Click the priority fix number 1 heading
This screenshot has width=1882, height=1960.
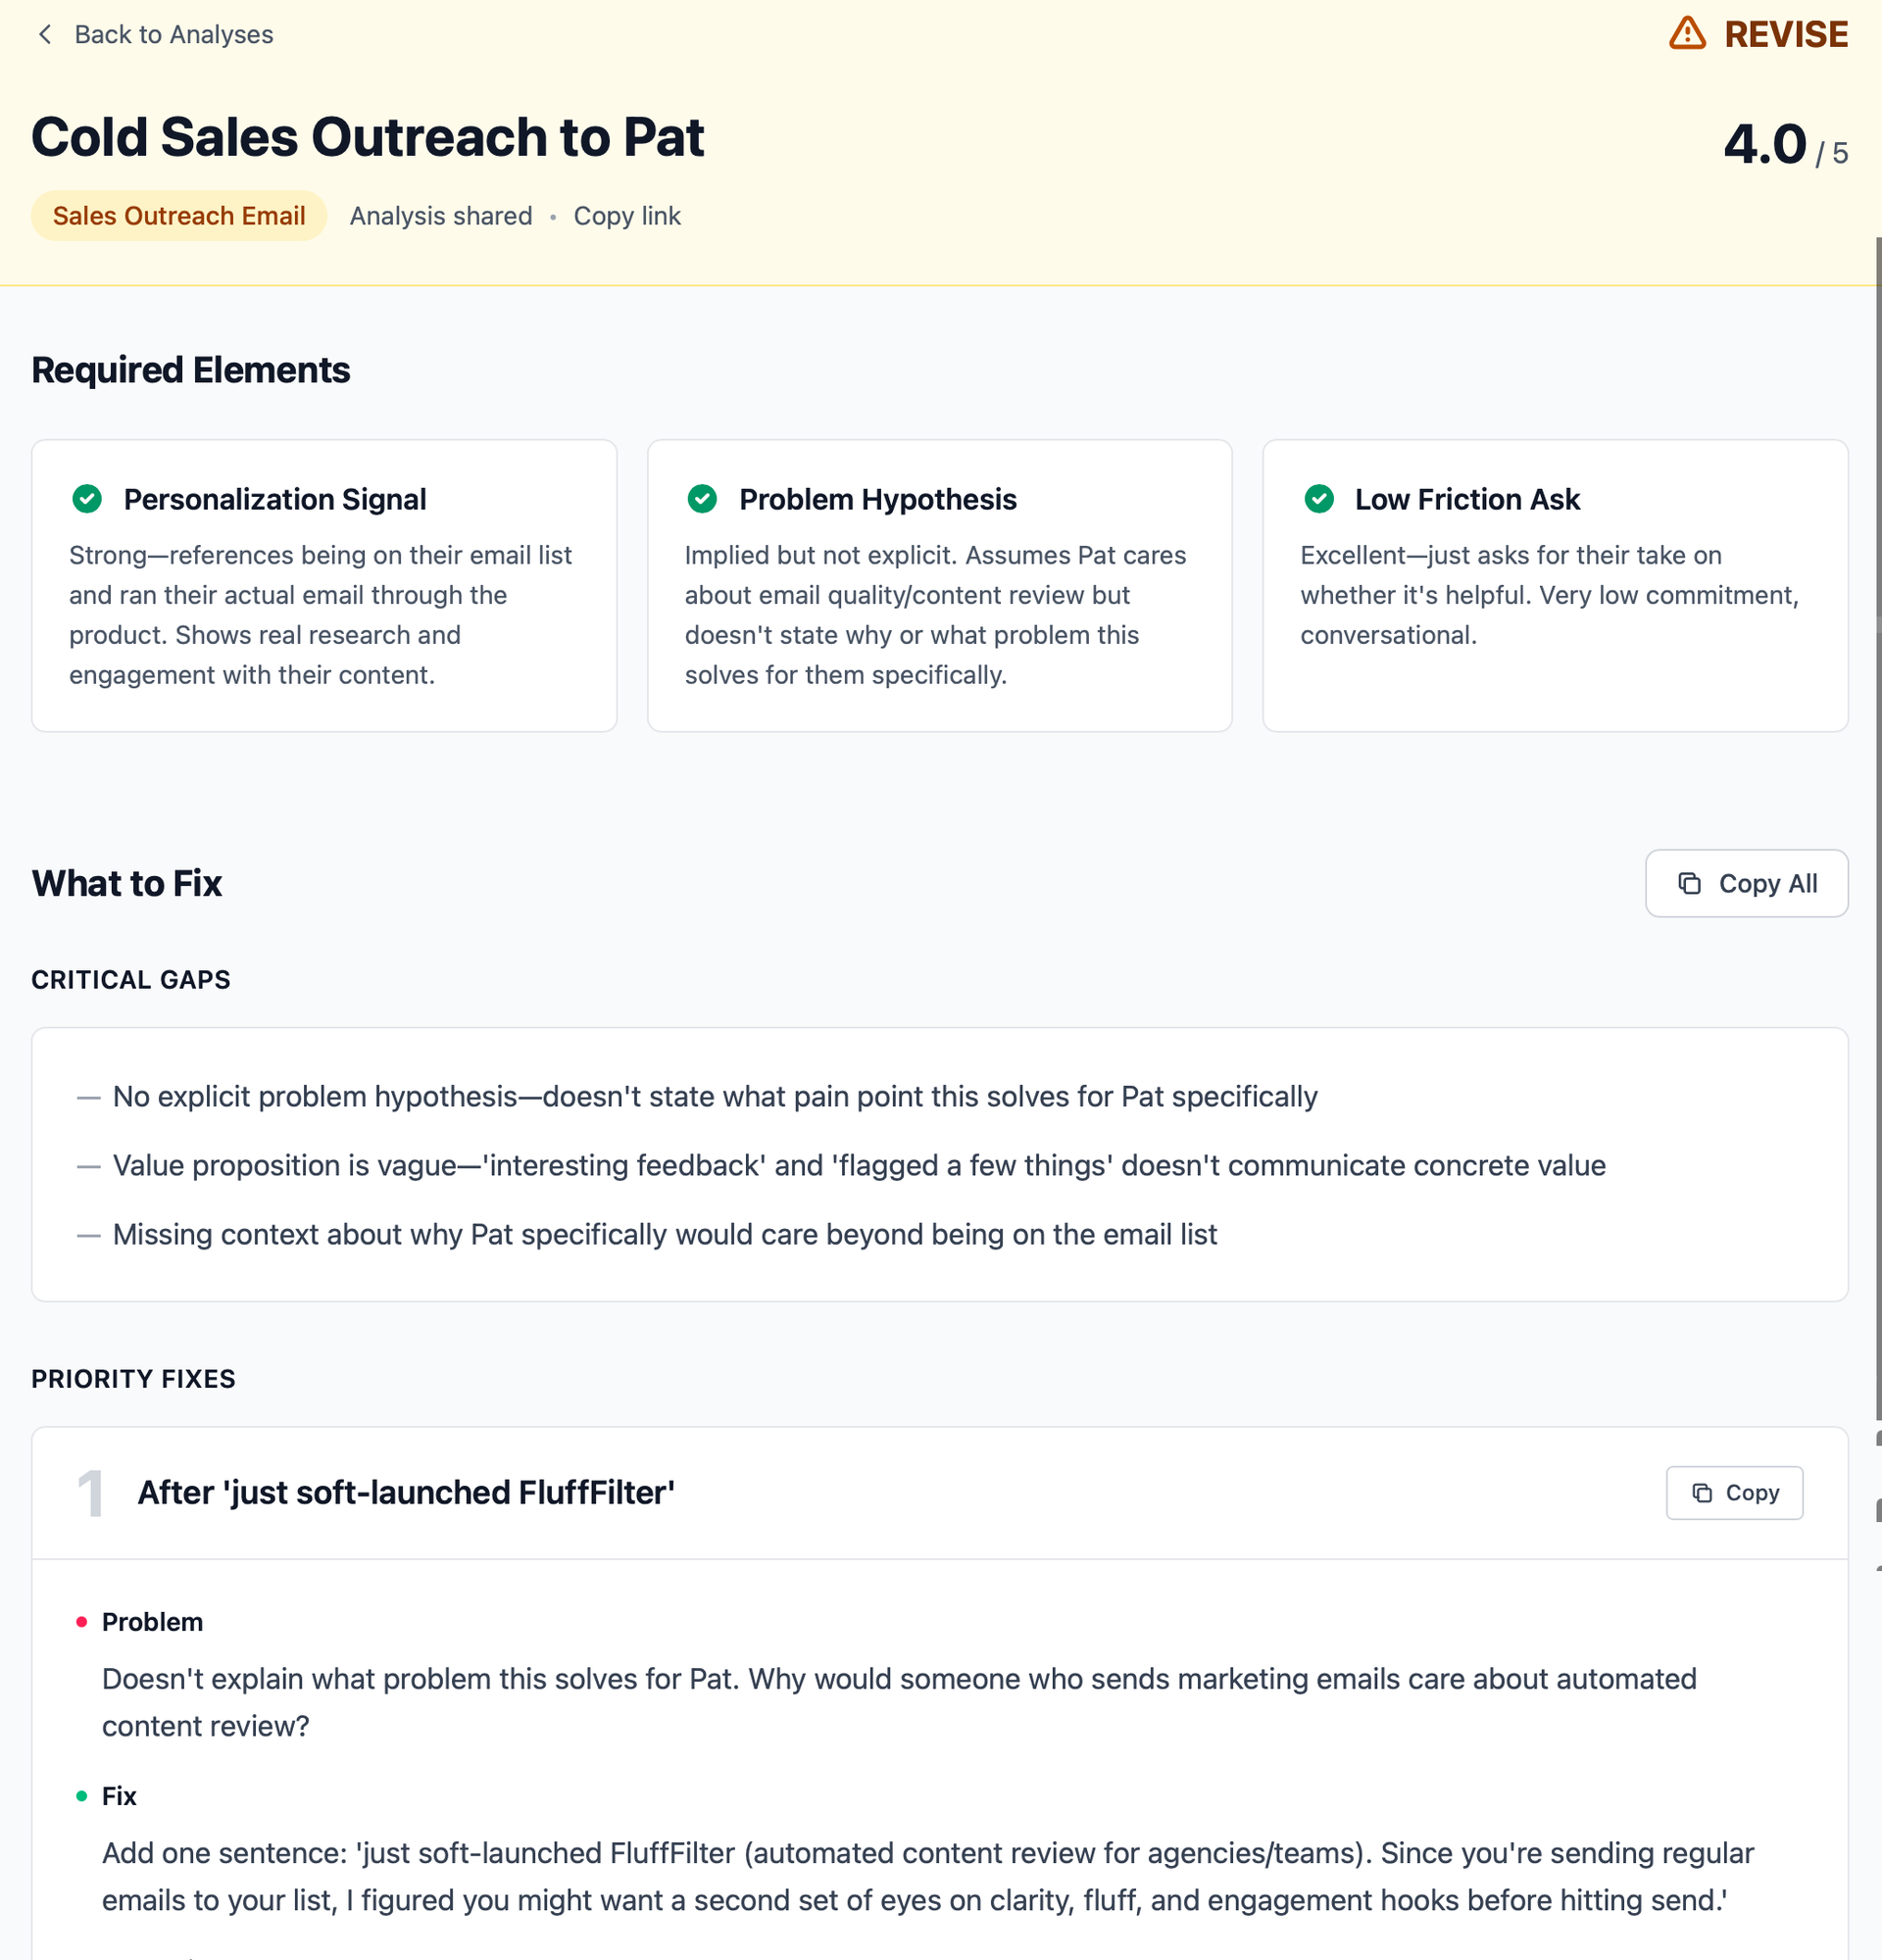tap(406, 1492)
